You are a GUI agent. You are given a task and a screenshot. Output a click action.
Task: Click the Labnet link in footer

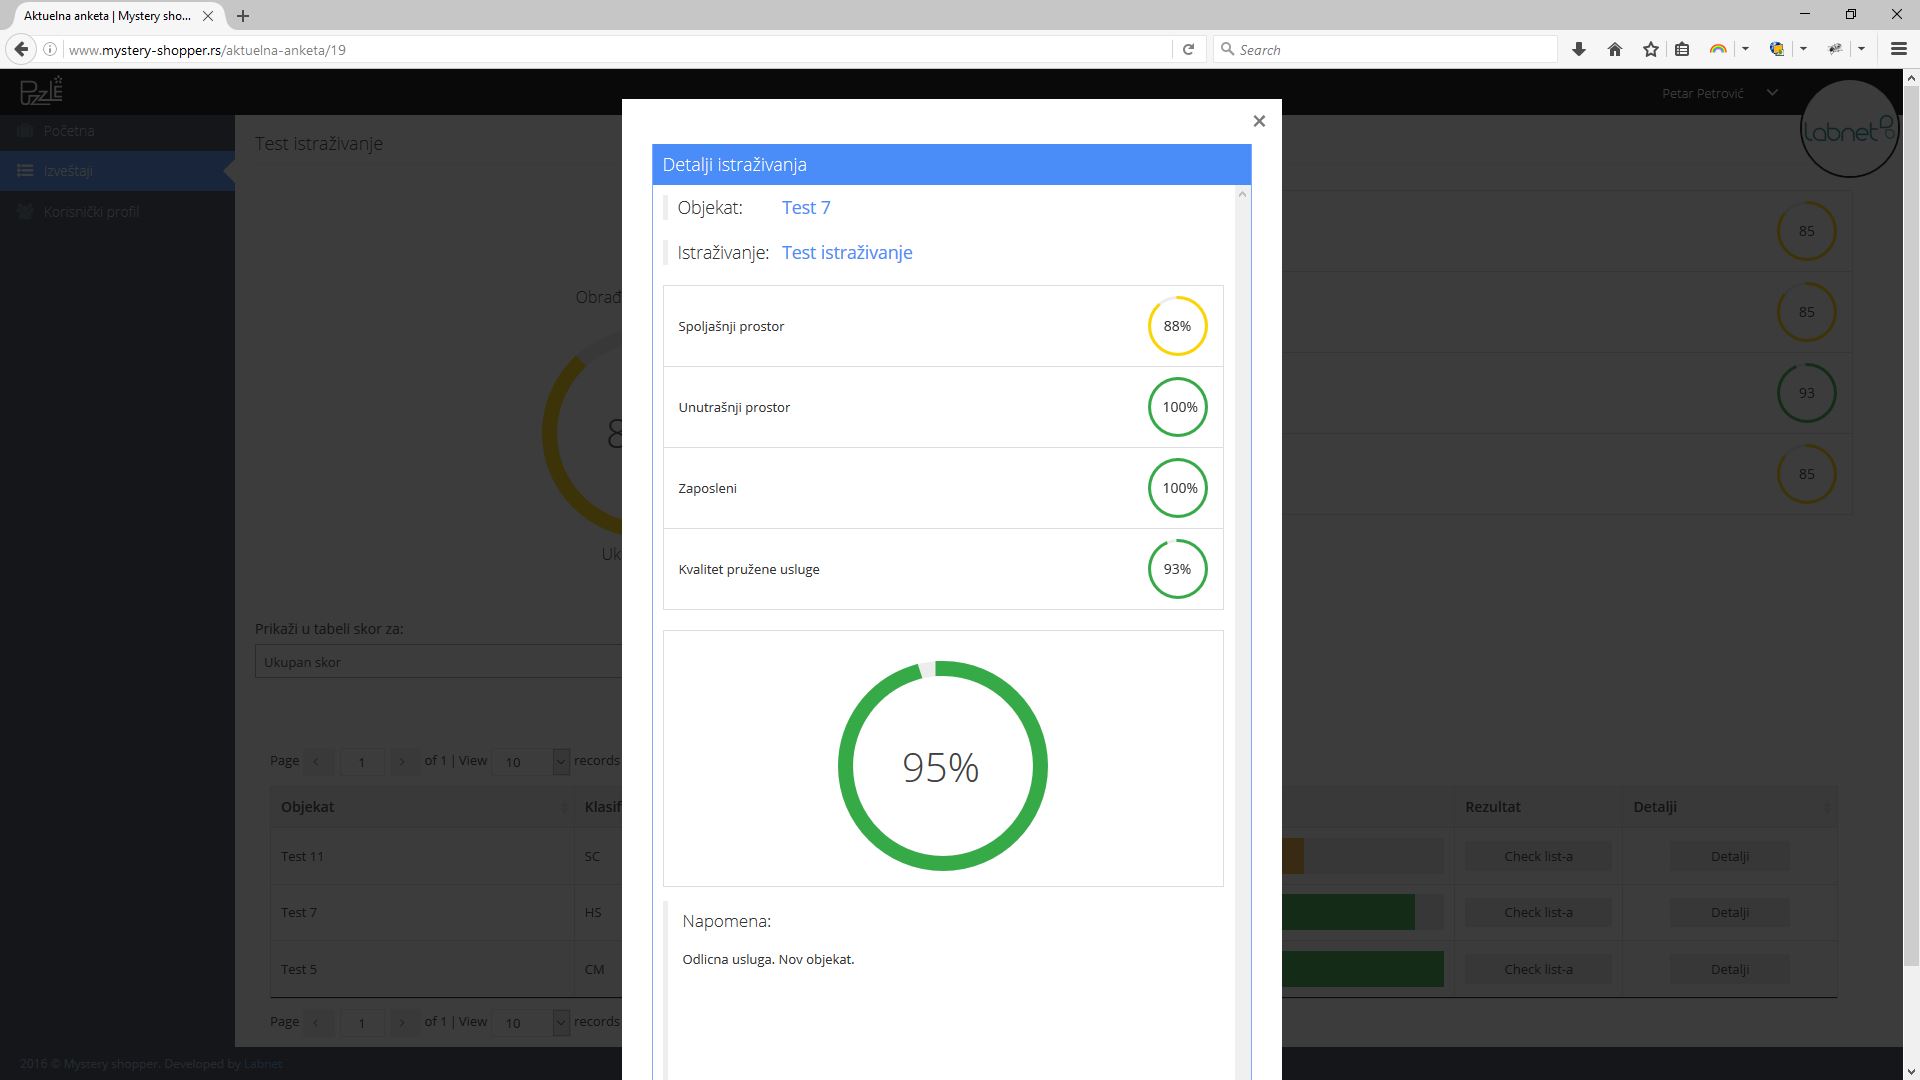pos(263,1064)
